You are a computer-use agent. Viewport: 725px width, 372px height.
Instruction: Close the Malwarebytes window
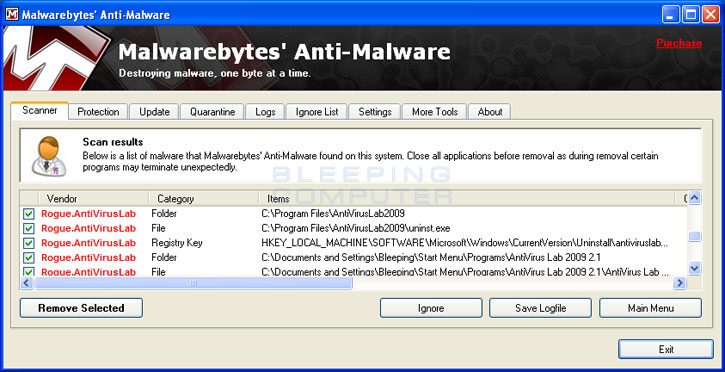click(x=711, y=14)
